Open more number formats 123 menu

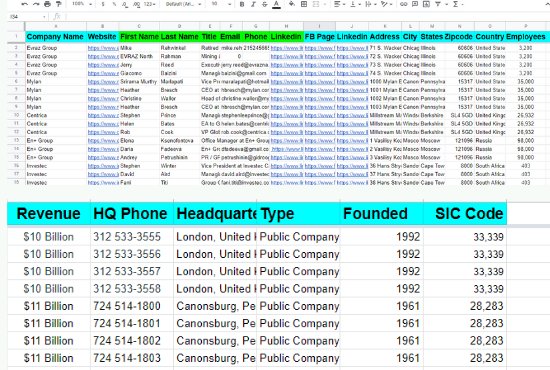(150, 4)
